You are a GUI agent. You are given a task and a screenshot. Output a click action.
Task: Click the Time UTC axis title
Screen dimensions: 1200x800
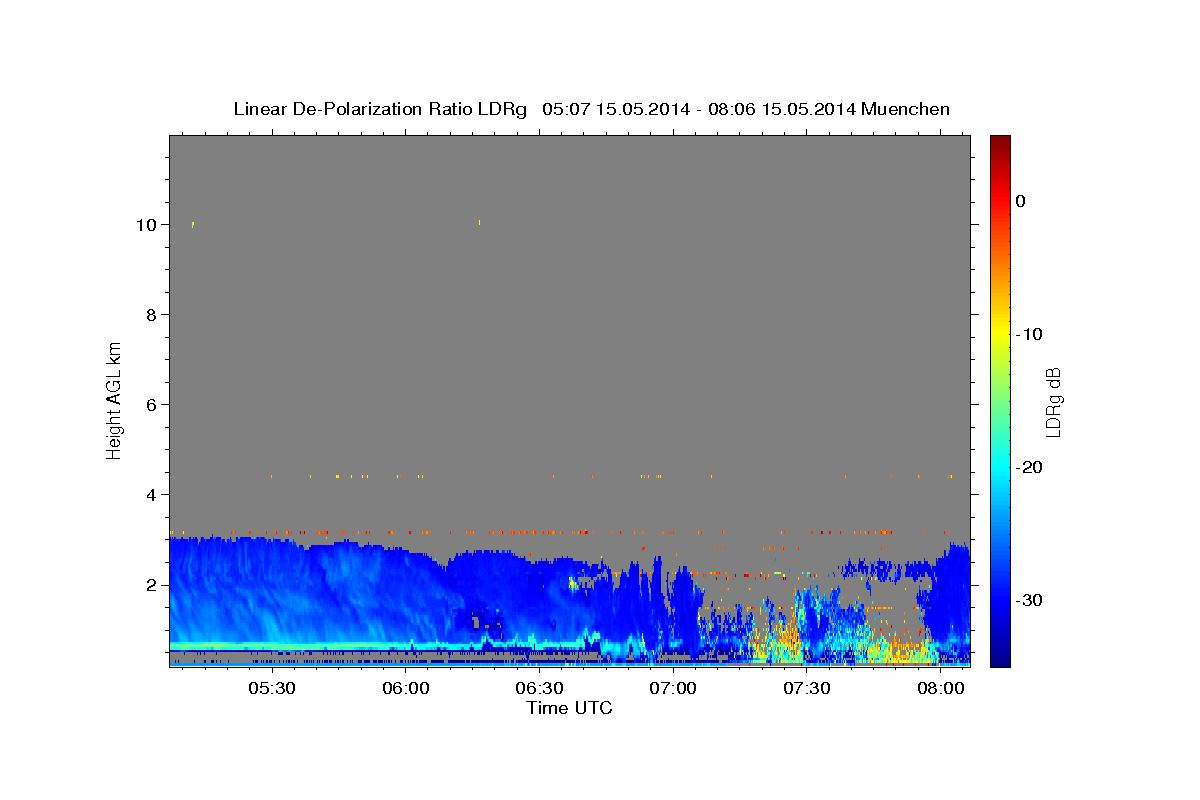point(569,708)
